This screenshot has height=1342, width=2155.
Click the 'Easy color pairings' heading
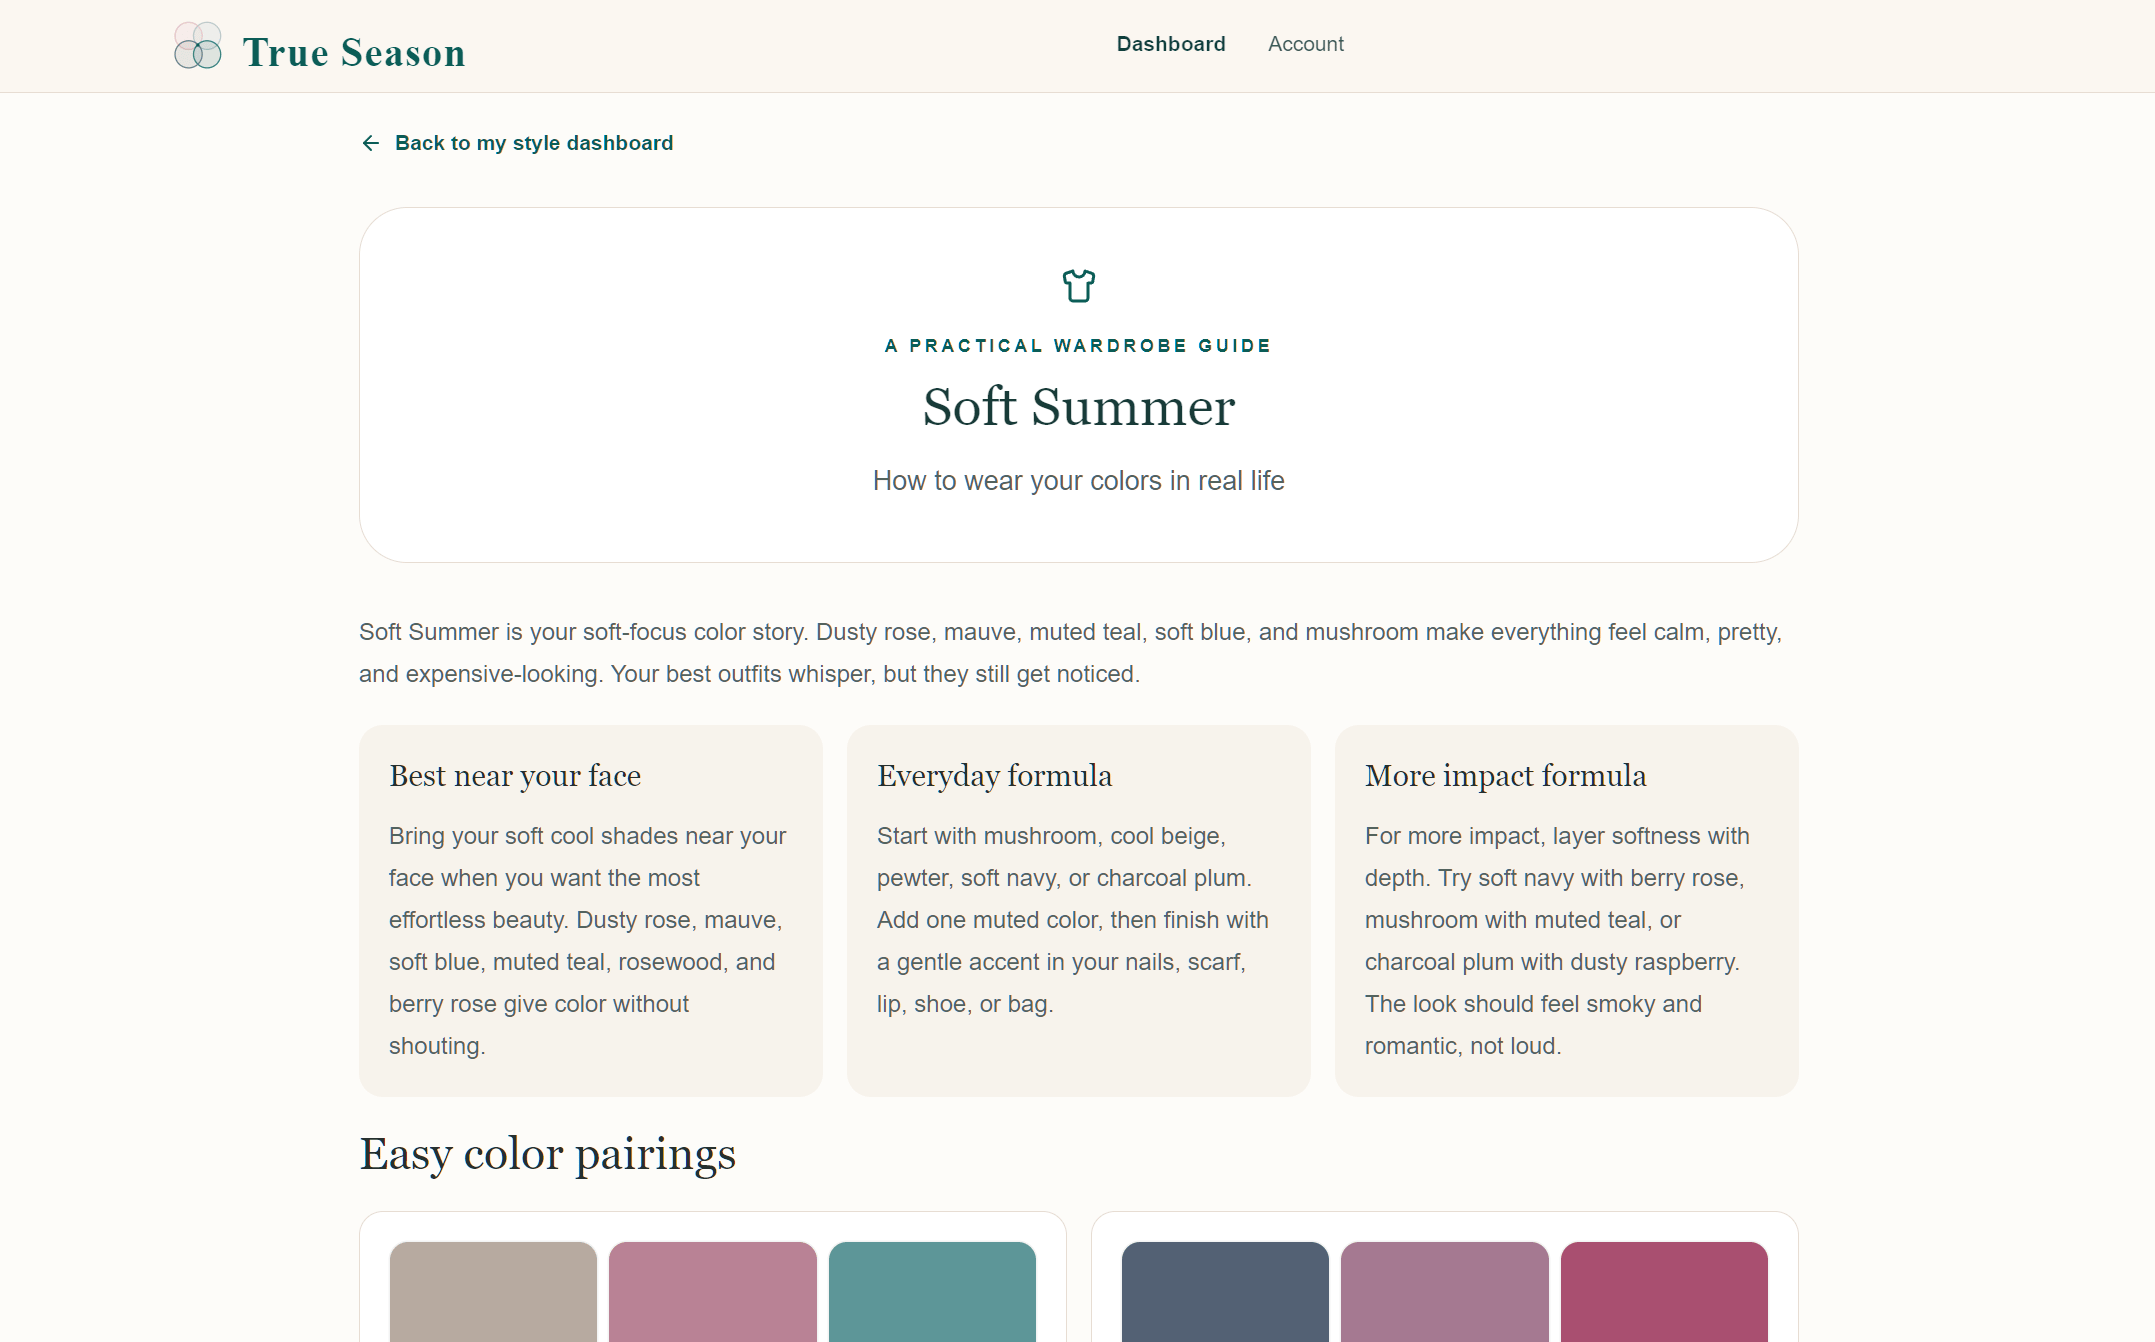pos(548,1154)
